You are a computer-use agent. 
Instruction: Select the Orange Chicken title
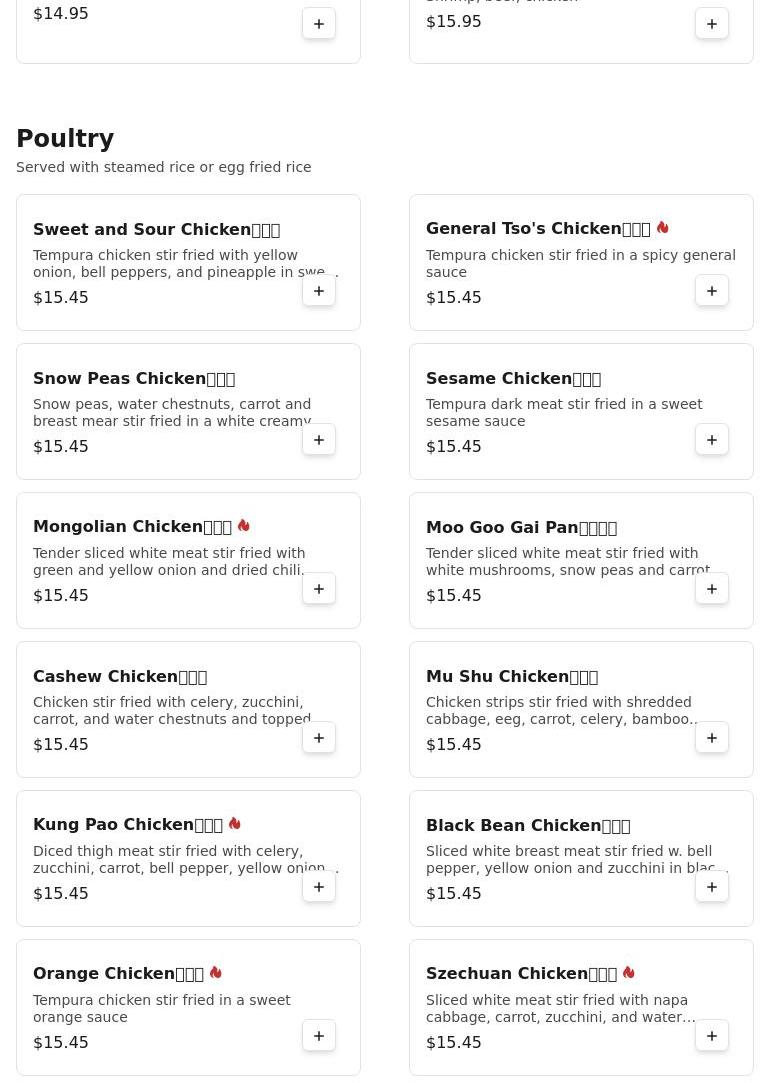118,974
